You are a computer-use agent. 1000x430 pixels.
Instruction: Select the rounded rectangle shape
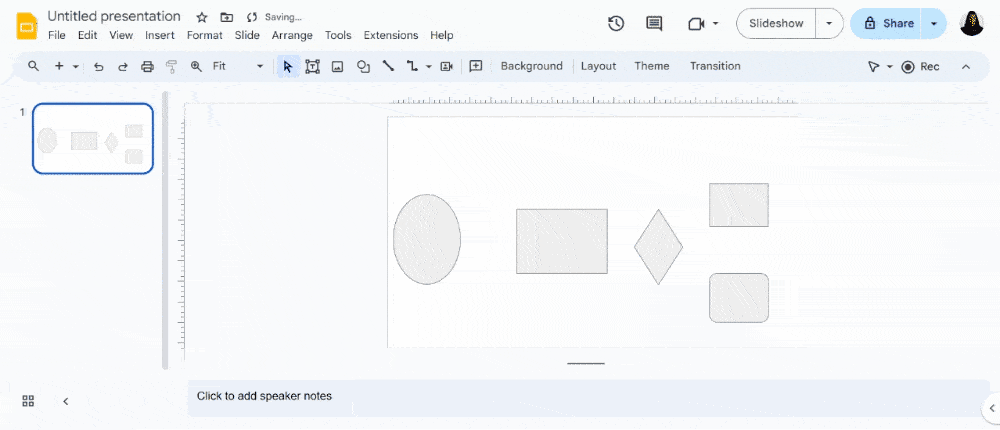click(739, 298)
